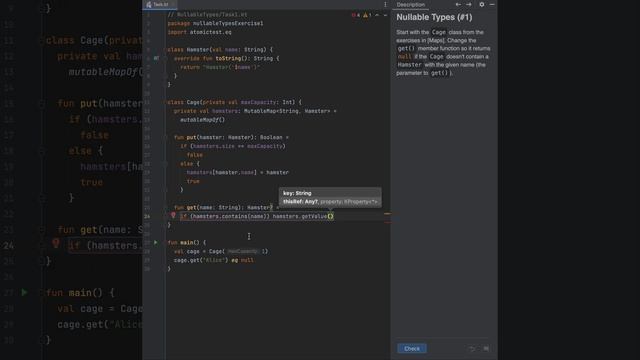This screenshot has width=640, height=360.
Task: Open Description panel settings gear
Action: tap(482, 4)
